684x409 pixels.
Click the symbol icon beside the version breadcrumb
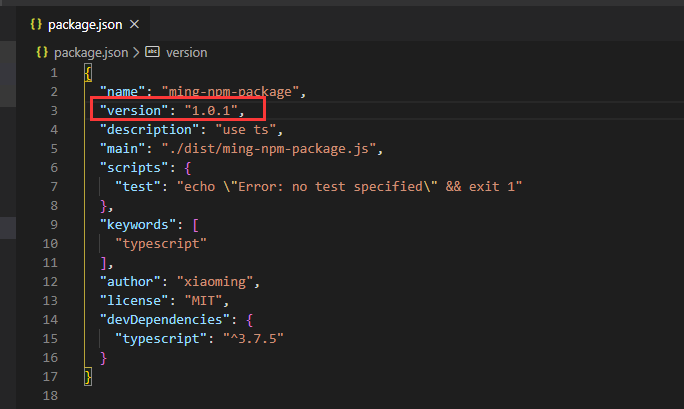tap(153, 52)
